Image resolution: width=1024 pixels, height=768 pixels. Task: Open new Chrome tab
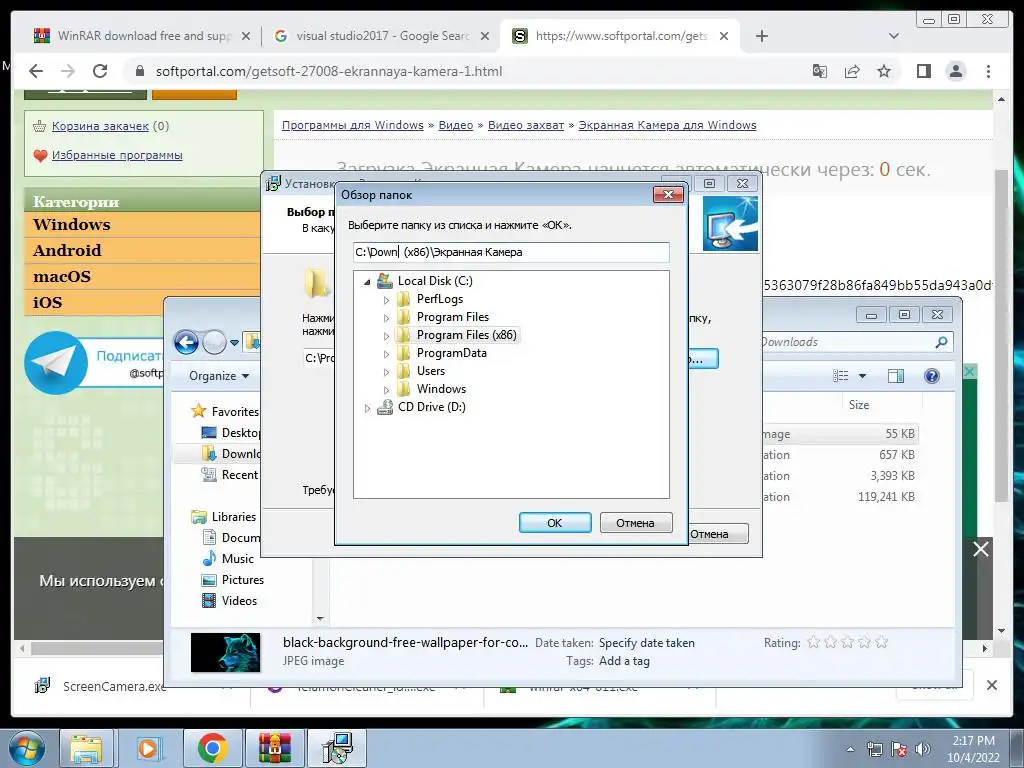click(761, 36)
